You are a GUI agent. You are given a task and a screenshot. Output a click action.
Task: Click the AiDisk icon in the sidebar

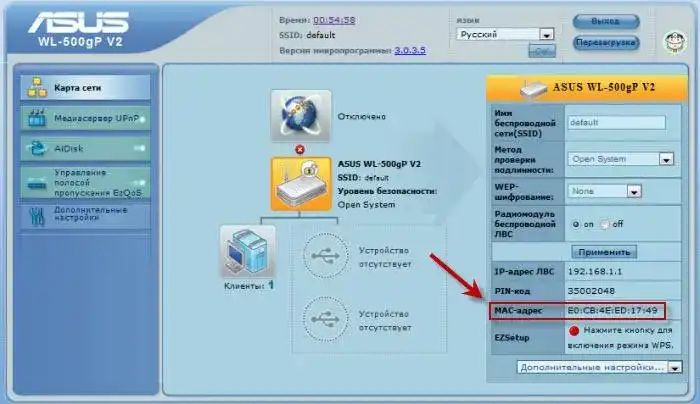(x=37, y=148)
